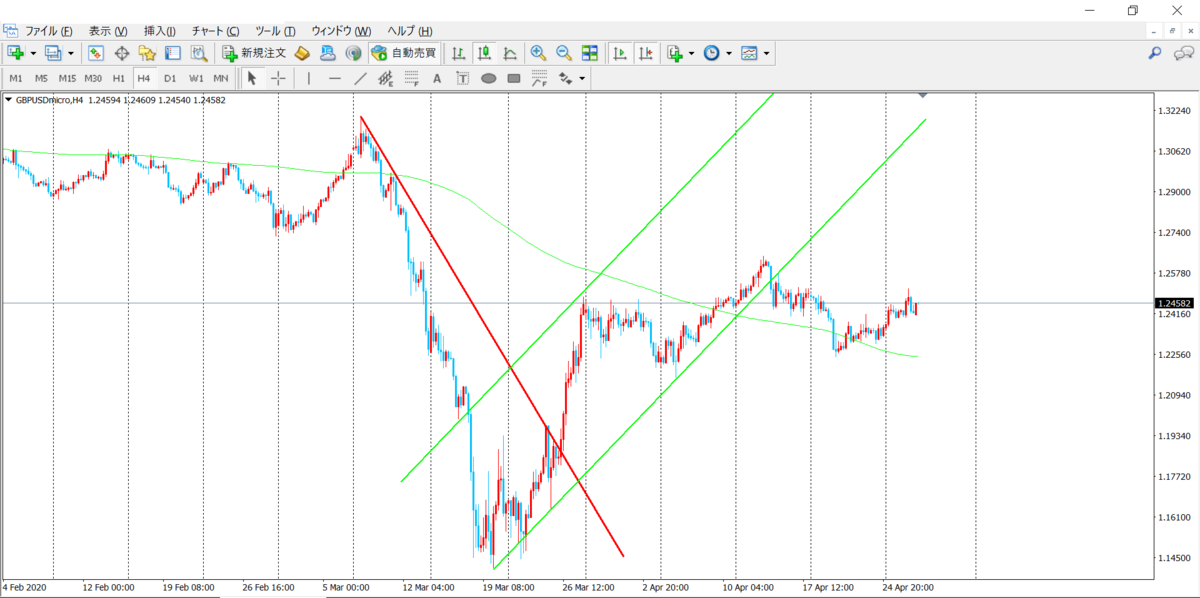Switch to the D1 timeframe
Image resolution: width=1200 pixels, height=598 pixels.
pyautogui.click(x=170, y=78)
